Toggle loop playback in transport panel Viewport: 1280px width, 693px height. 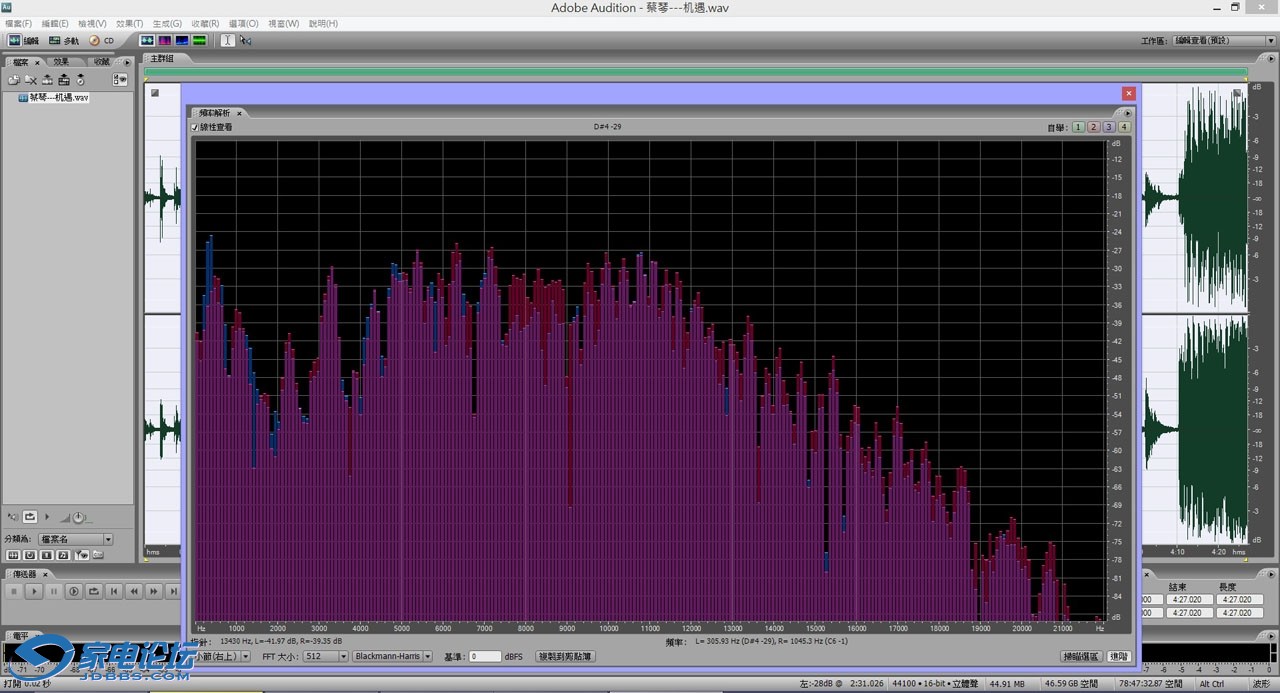(x=94, y=591)
